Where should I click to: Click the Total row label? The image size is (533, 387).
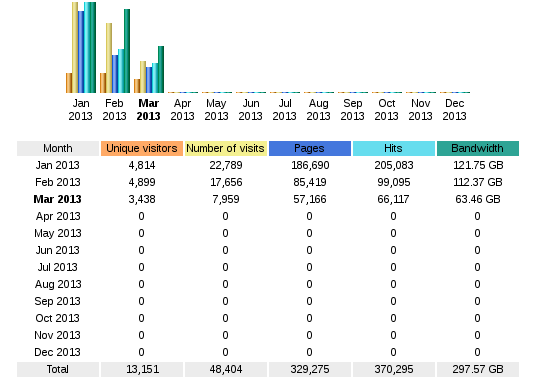[58, 369]
